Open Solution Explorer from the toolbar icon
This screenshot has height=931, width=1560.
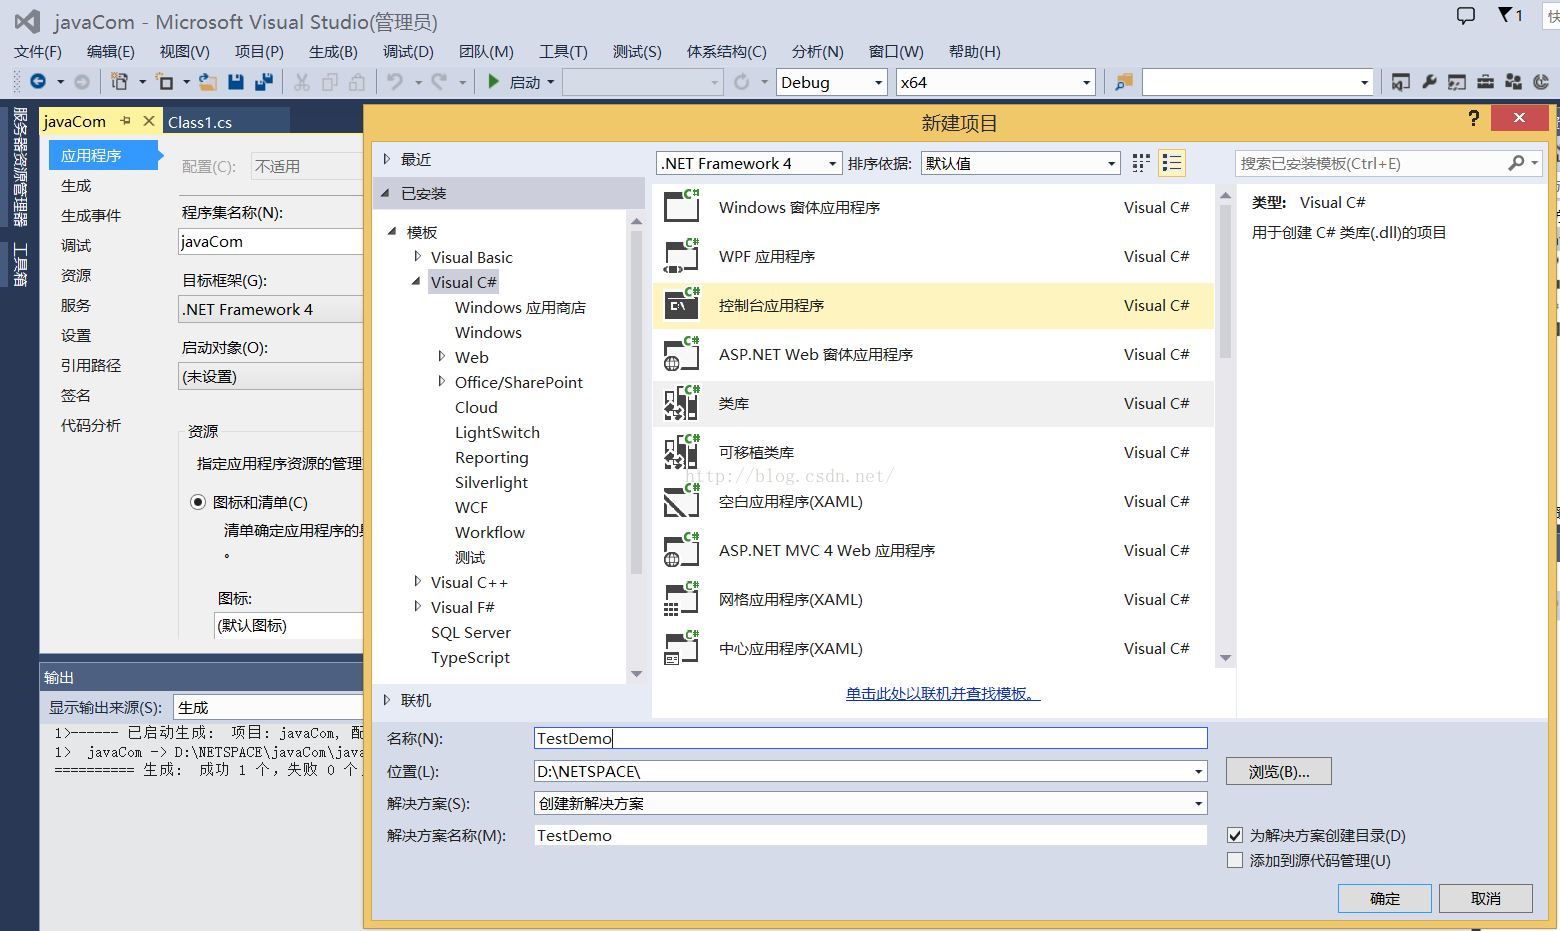tap(1401, 82)
